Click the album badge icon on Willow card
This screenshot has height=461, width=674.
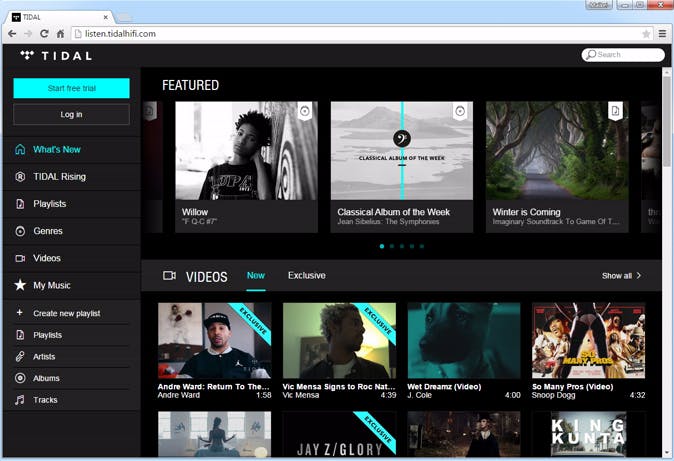pos(305,111)
